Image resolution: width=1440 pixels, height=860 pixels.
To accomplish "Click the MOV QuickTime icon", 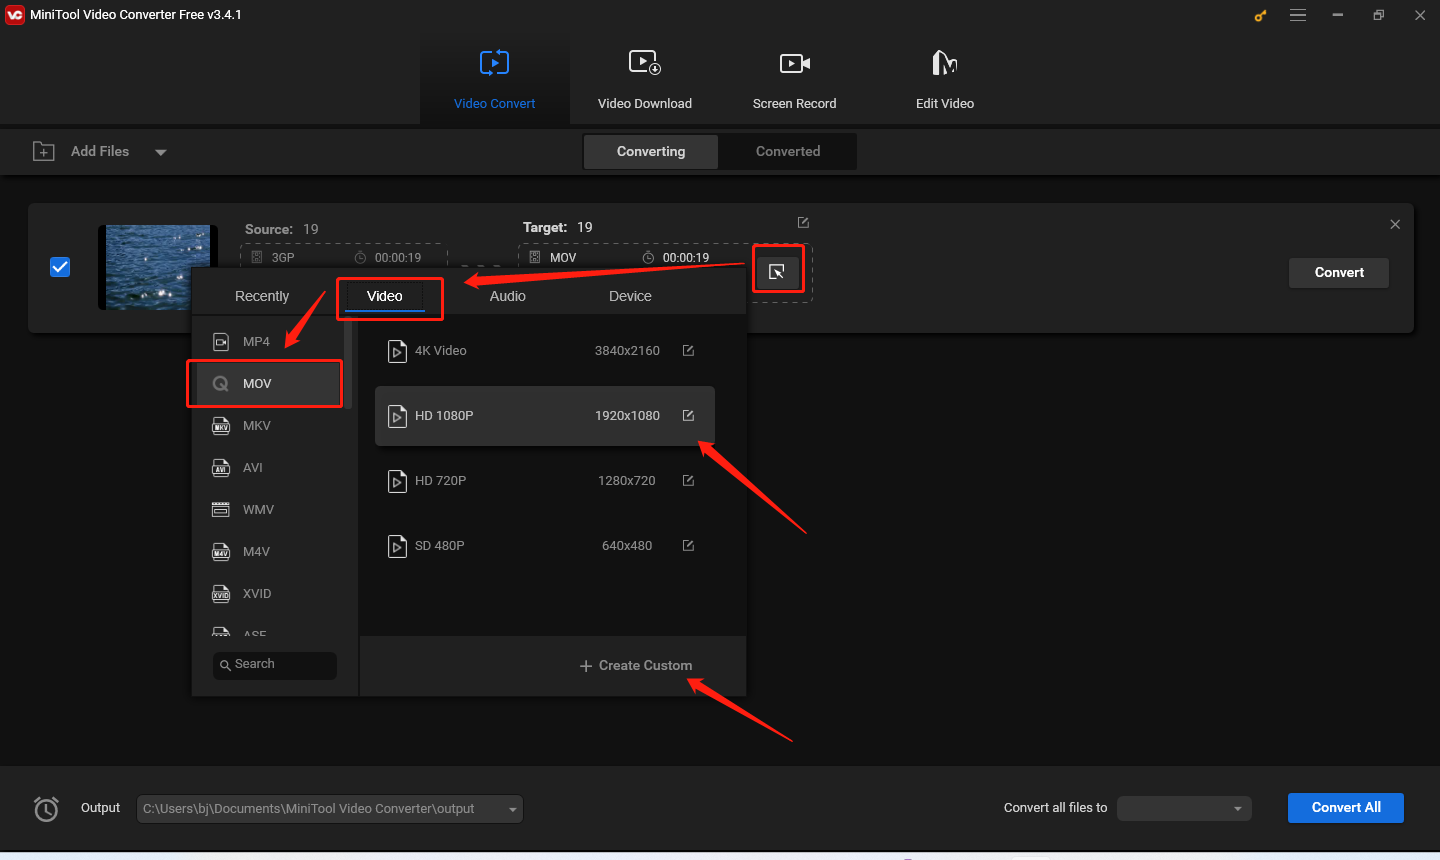I will coord(221,384).
